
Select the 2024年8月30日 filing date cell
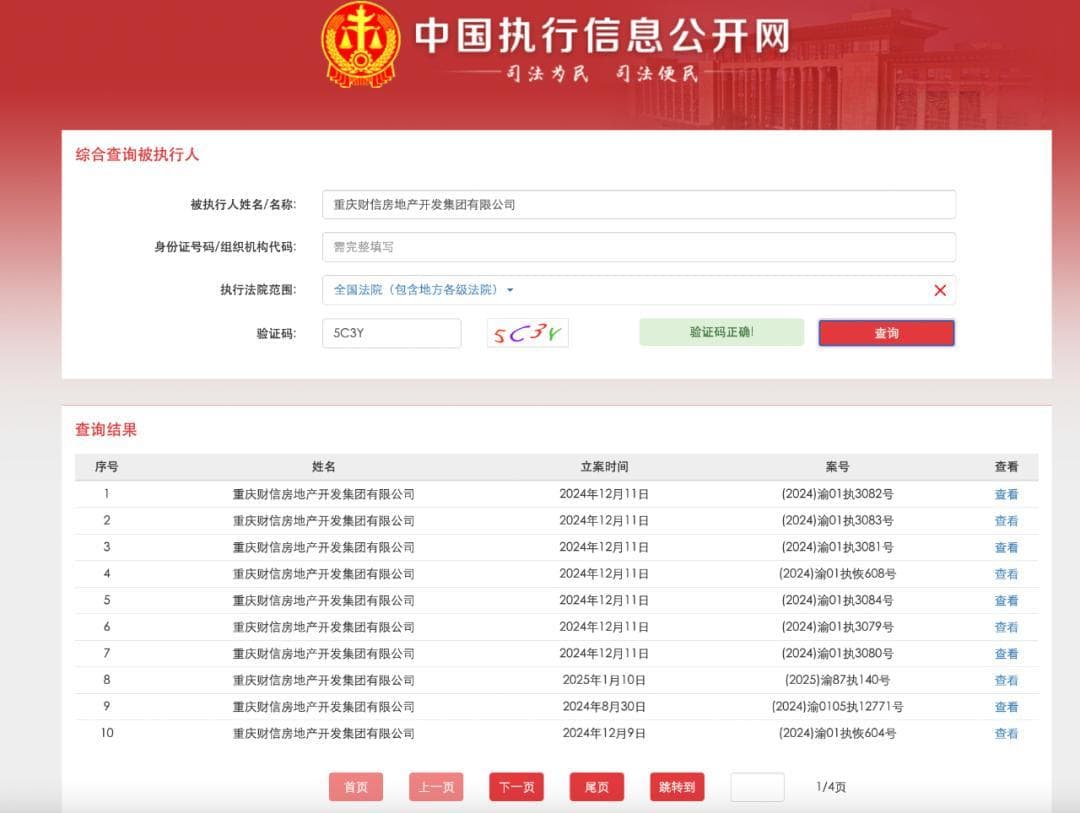click(604, 706)
